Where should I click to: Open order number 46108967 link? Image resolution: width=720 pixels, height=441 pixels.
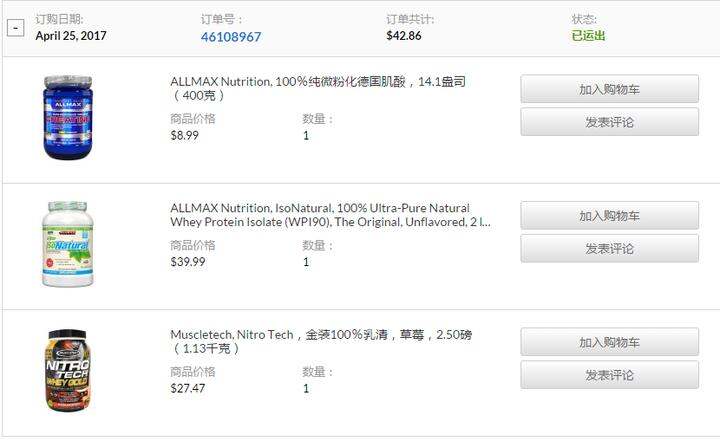coord(231,37)
